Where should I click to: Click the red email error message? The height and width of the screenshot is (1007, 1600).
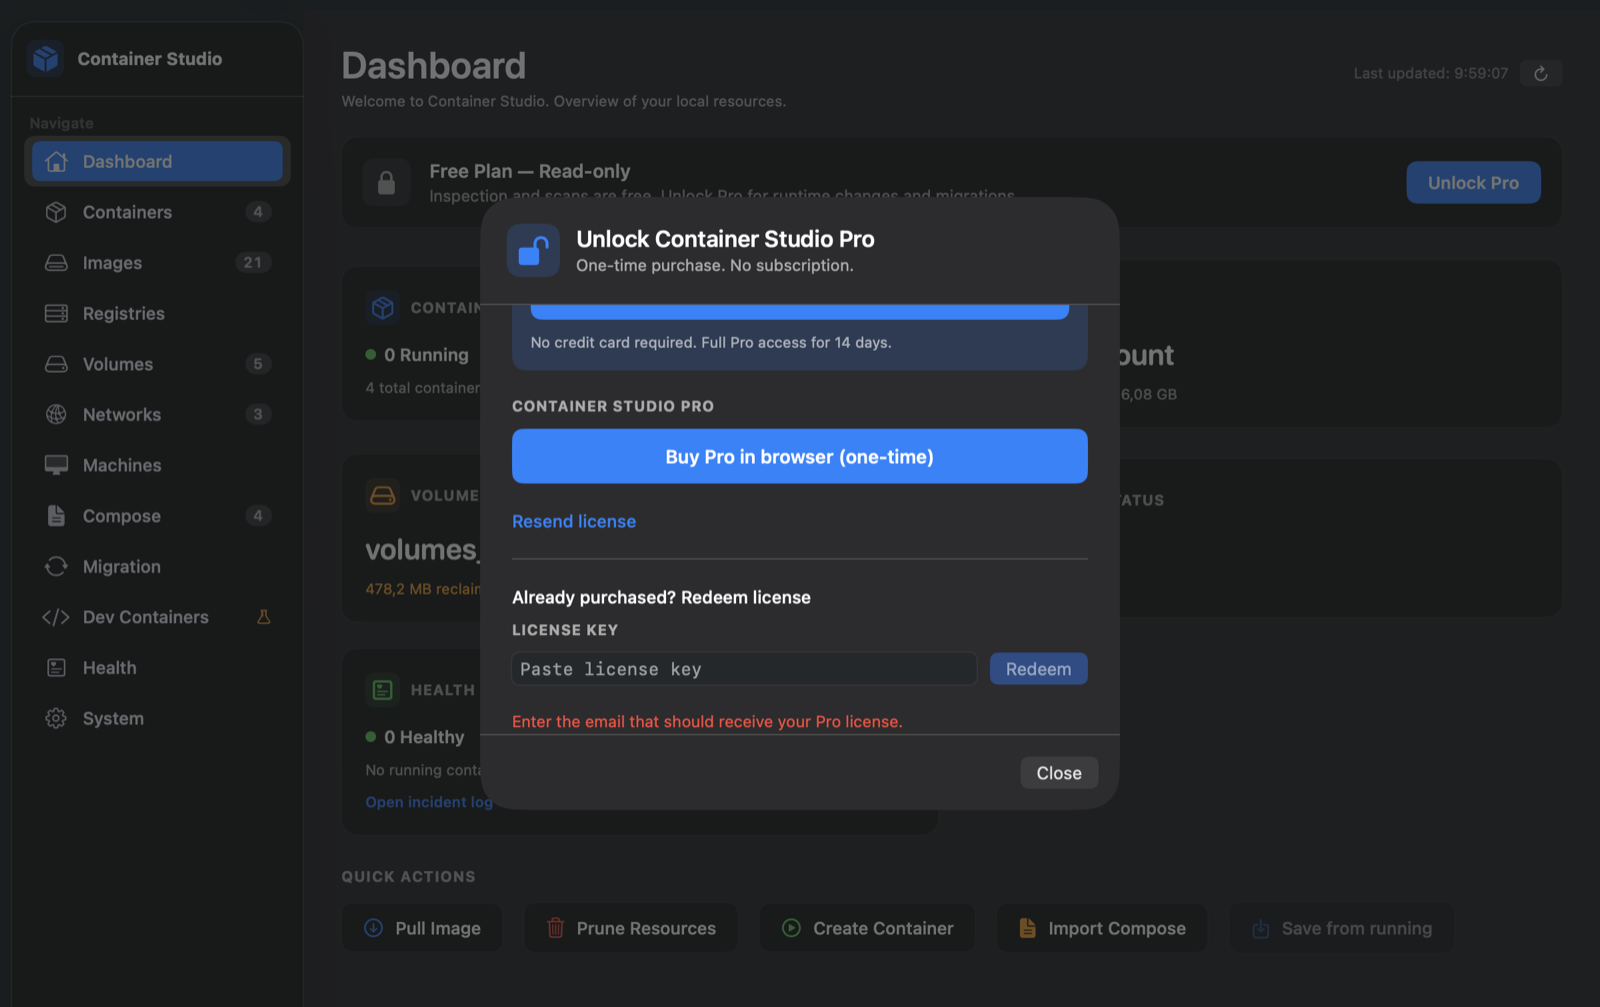click(707, 722)
